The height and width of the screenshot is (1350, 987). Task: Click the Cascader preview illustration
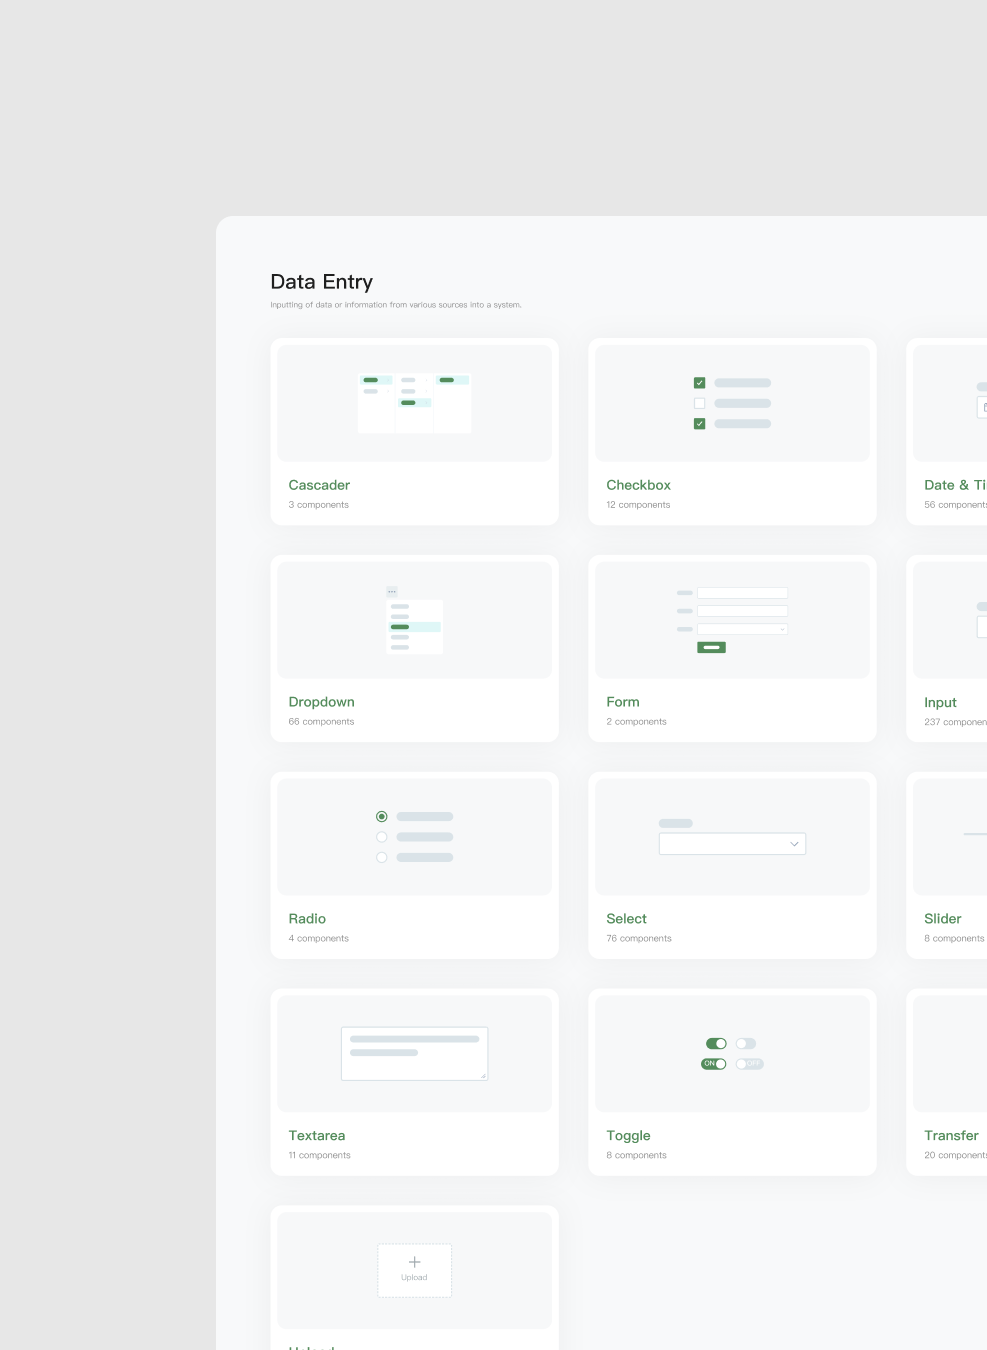pyautogui.click(x=414, y=403)
